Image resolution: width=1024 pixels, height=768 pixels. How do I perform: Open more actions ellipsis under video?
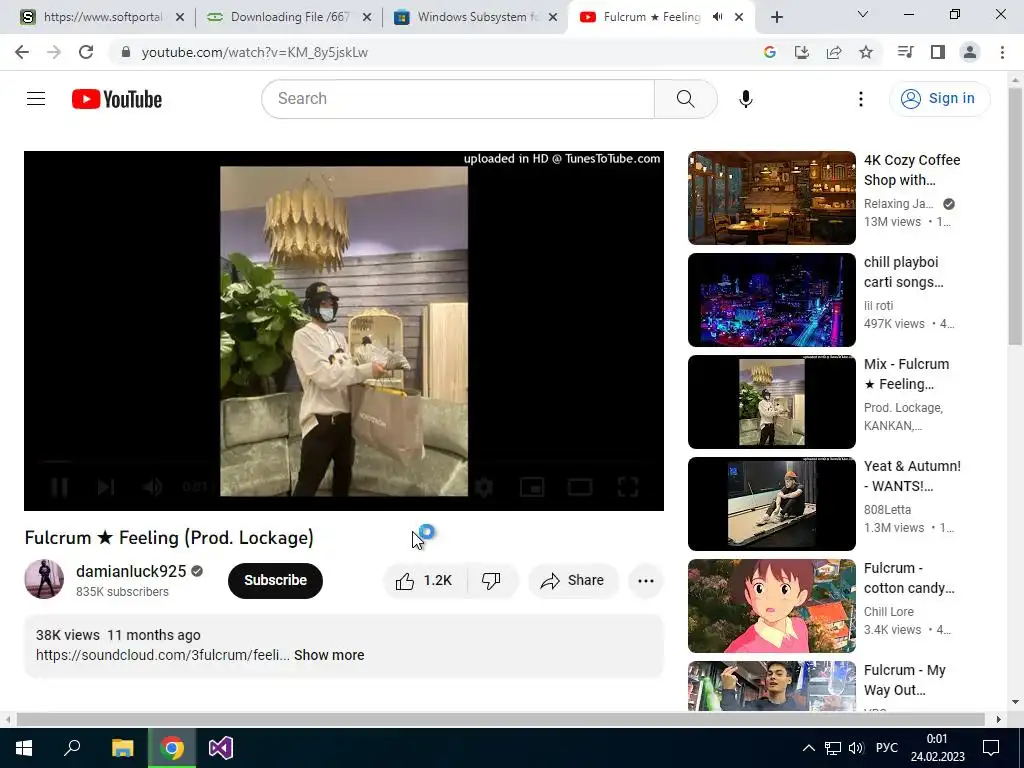[646, 581]
